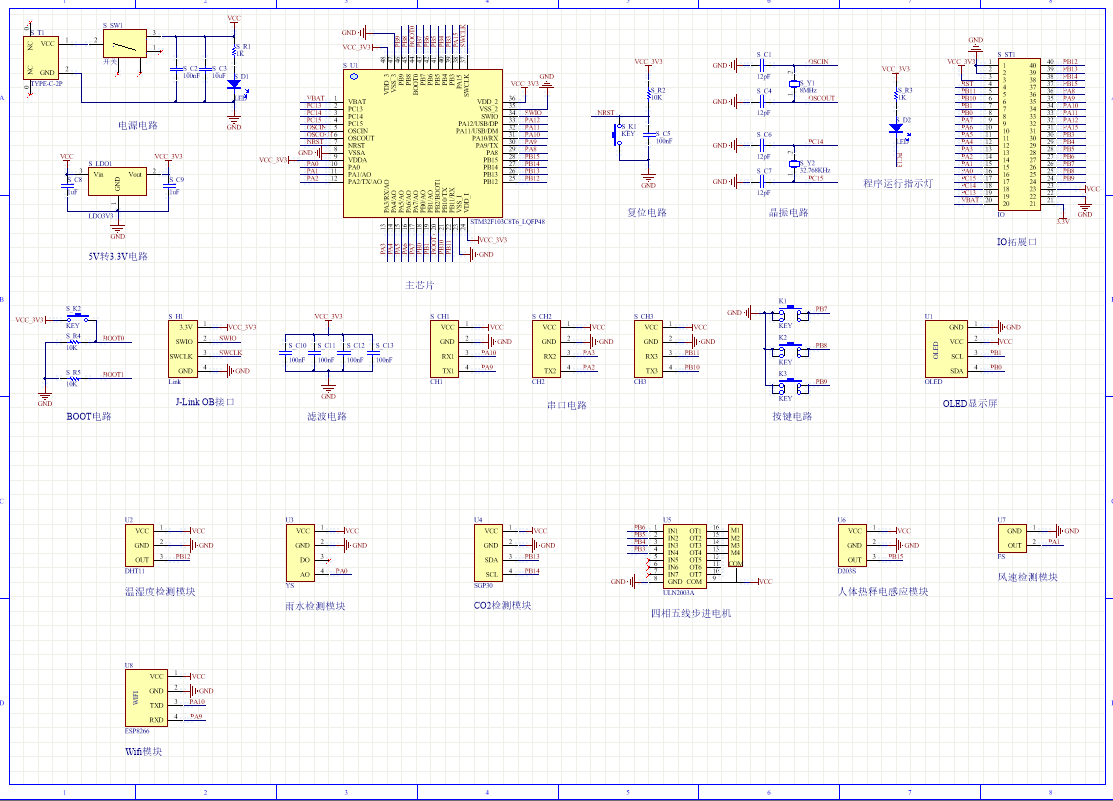
Task: Select the S_LDO1 regulator component
Action: [118, 181]
